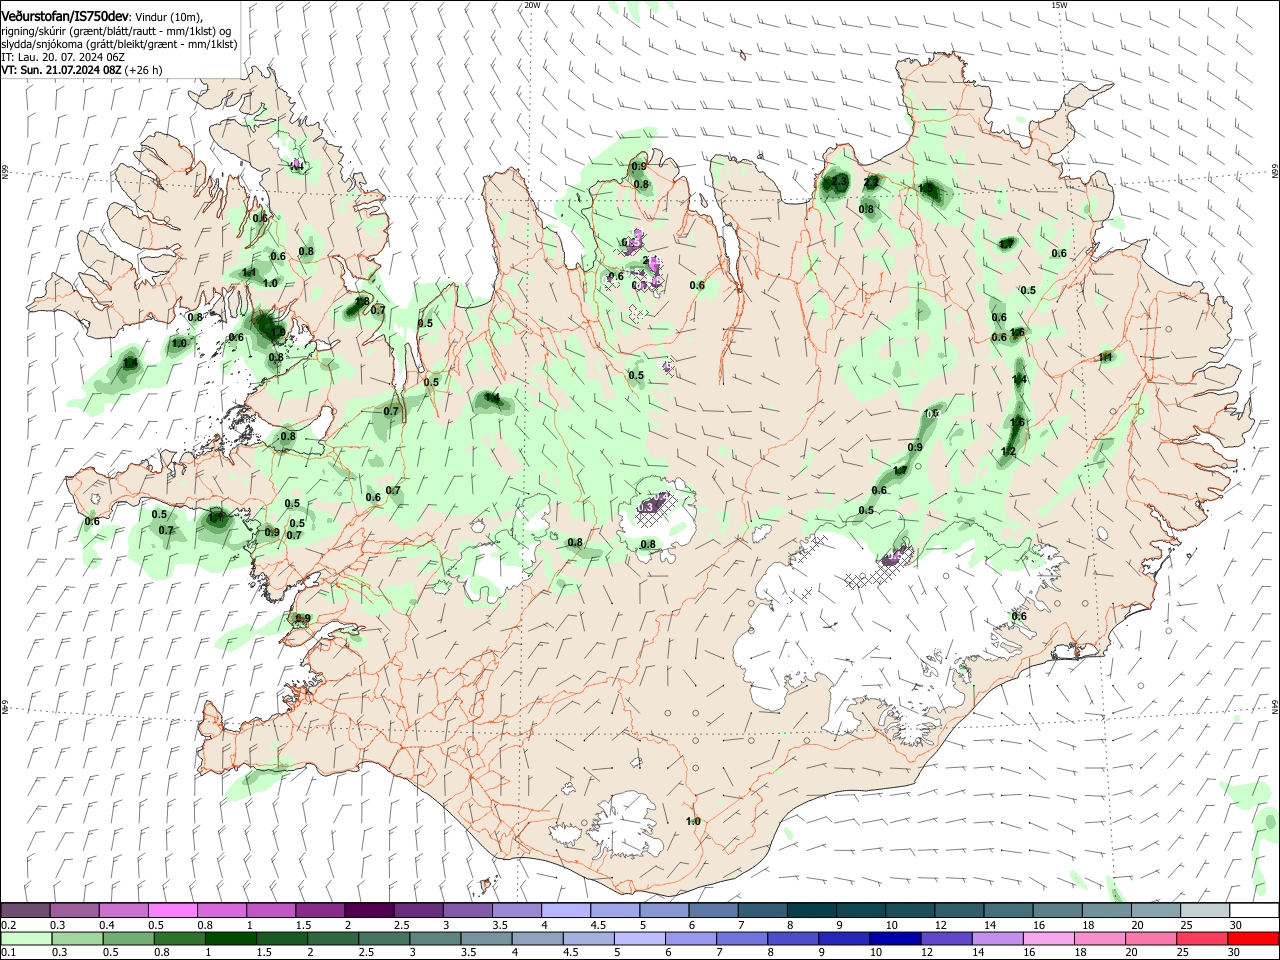Image resolution: width=1280 pixels, height=960 pixels.
Task: Click the 'VT: Sun. 21.07.2024 08Z' valid time
Action: (x=62, y=70)
